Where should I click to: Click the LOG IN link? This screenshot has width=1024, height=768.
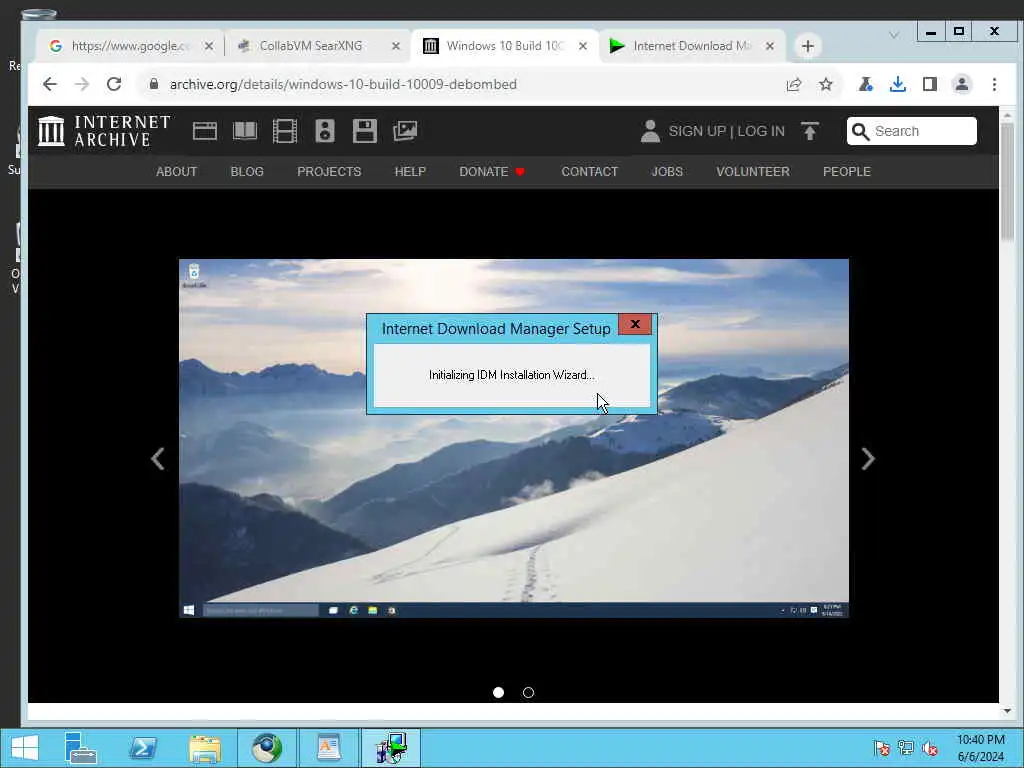point(761,131)
